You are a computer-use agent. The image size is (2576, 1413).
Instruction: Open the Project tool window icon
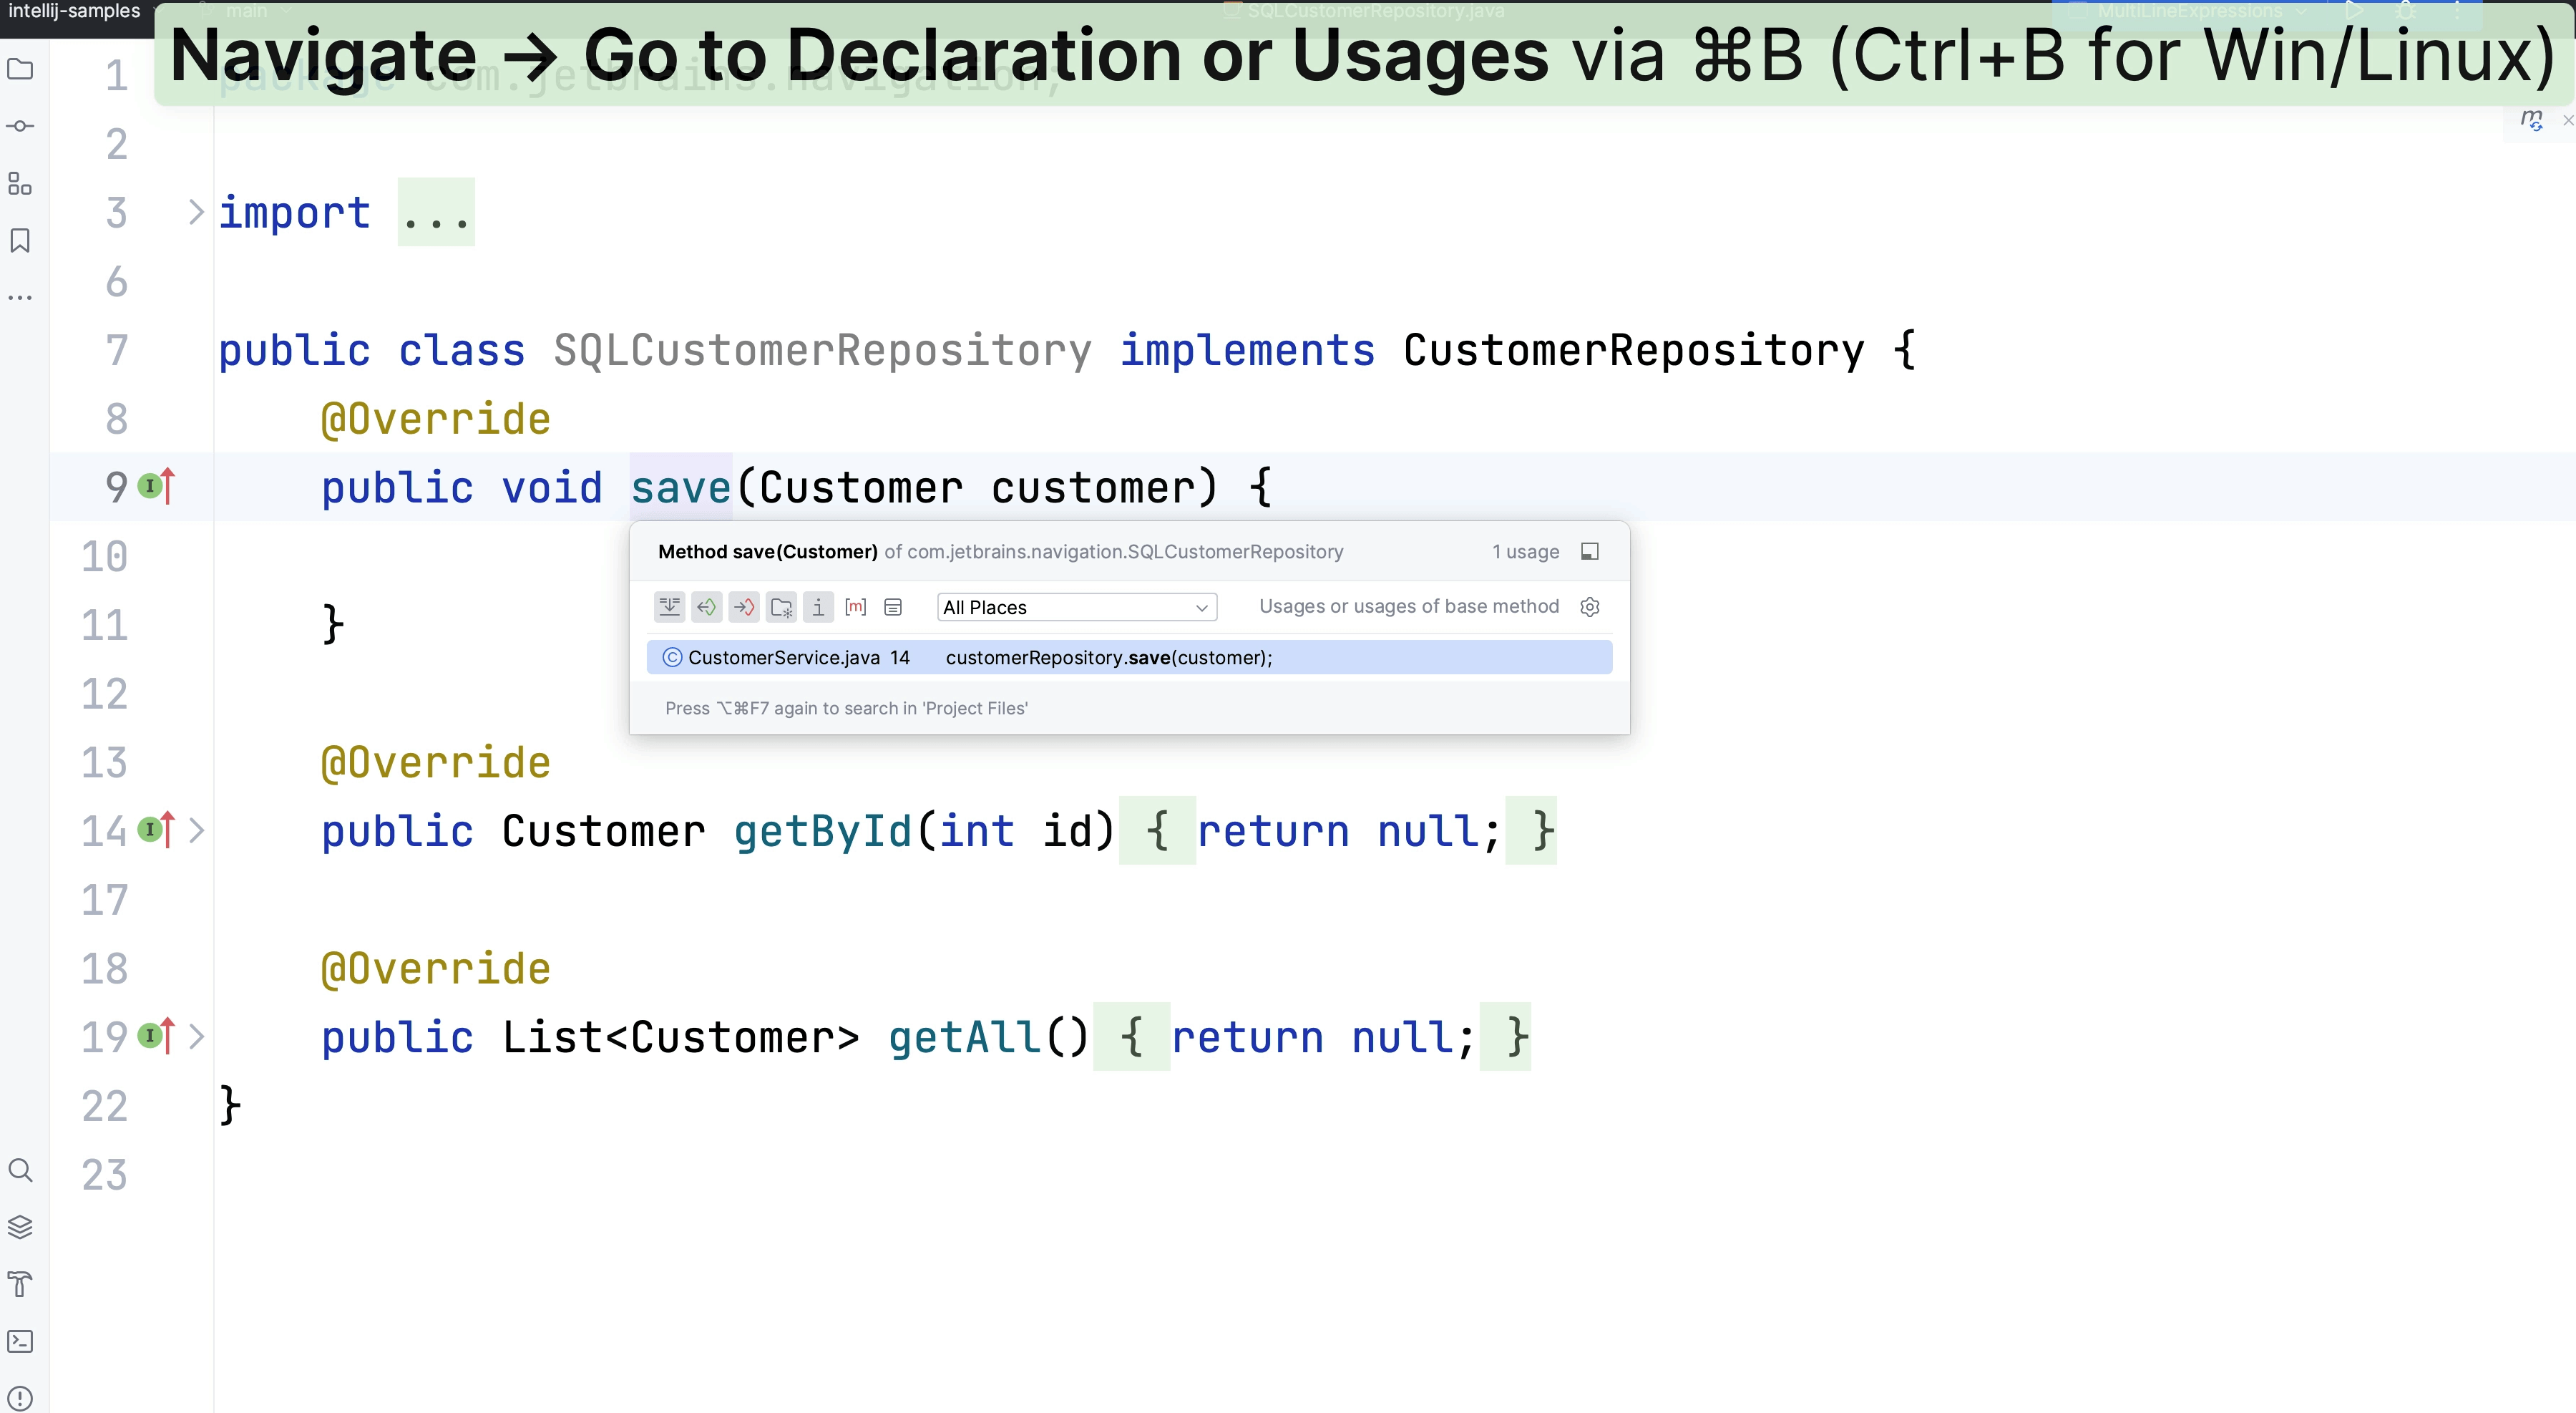[21, 69]
